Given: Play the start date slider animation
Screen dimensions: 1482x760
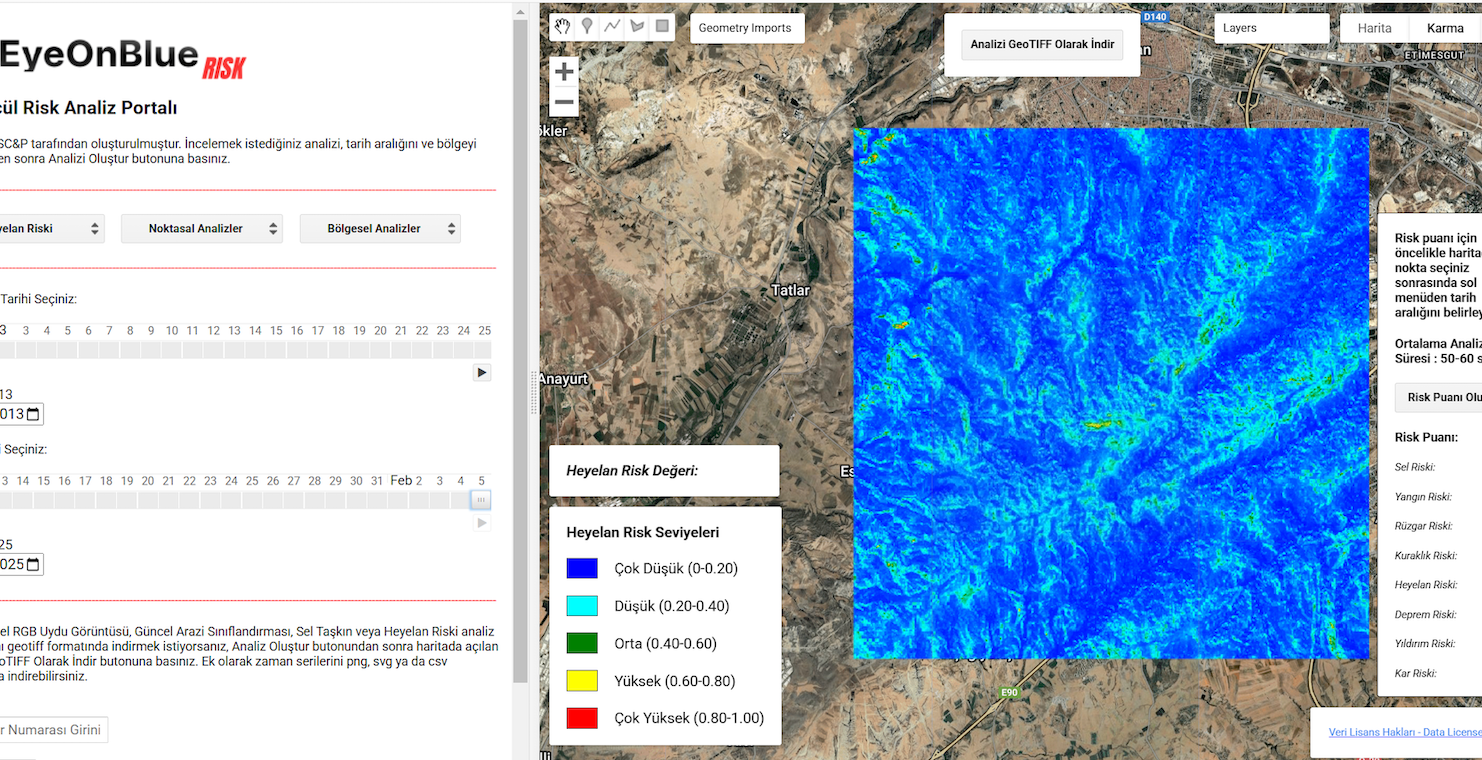Looking at the screenshot, I should tap(482, 372).
